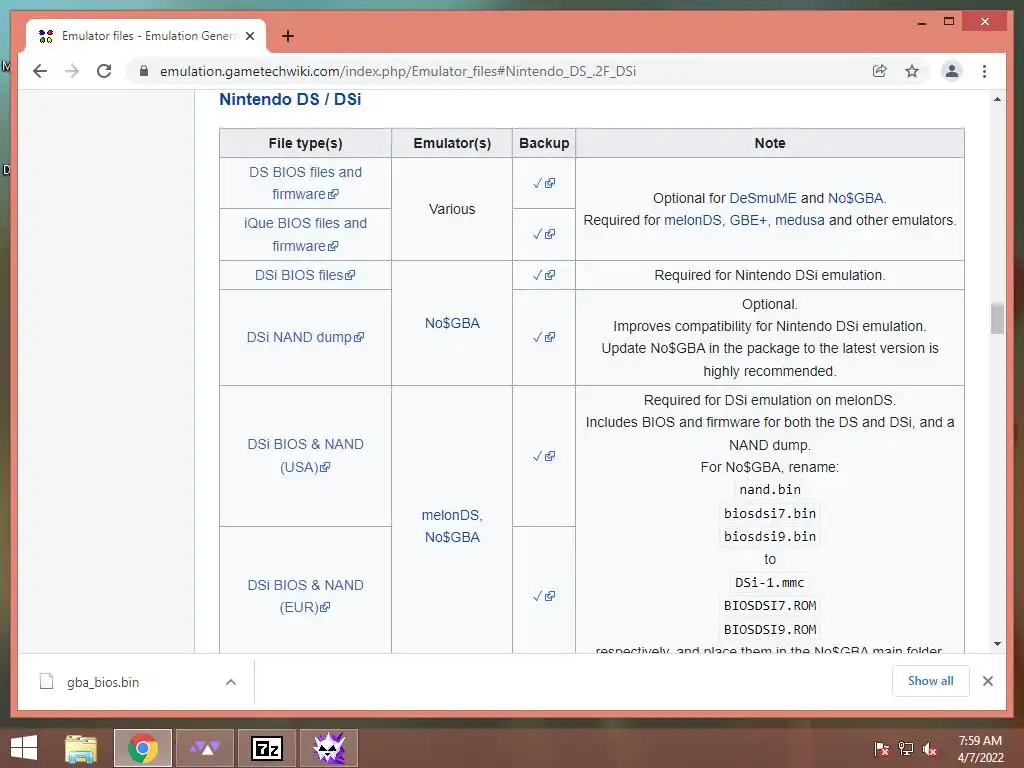This screenshot has width=1024, height=768.
Task: Bookmark this page with the star
Action: click(x=912, y=71)
